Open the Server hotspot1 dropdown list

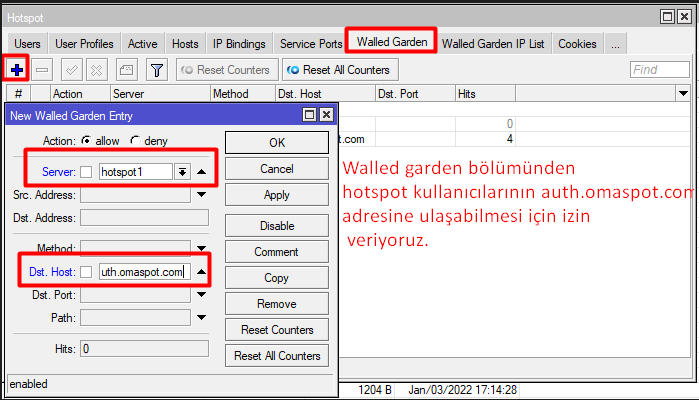pyautogui.click(x=182, y=172)
